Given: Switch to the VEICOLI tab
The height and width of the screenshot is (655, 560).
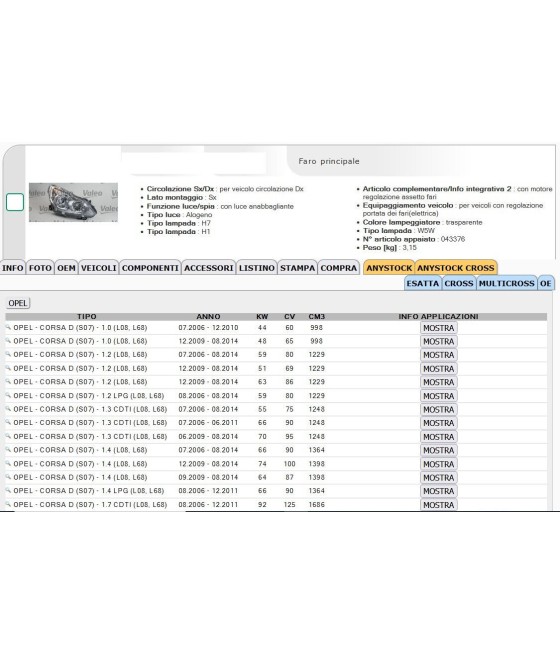Looking at the screenshot, I should 99,268.
